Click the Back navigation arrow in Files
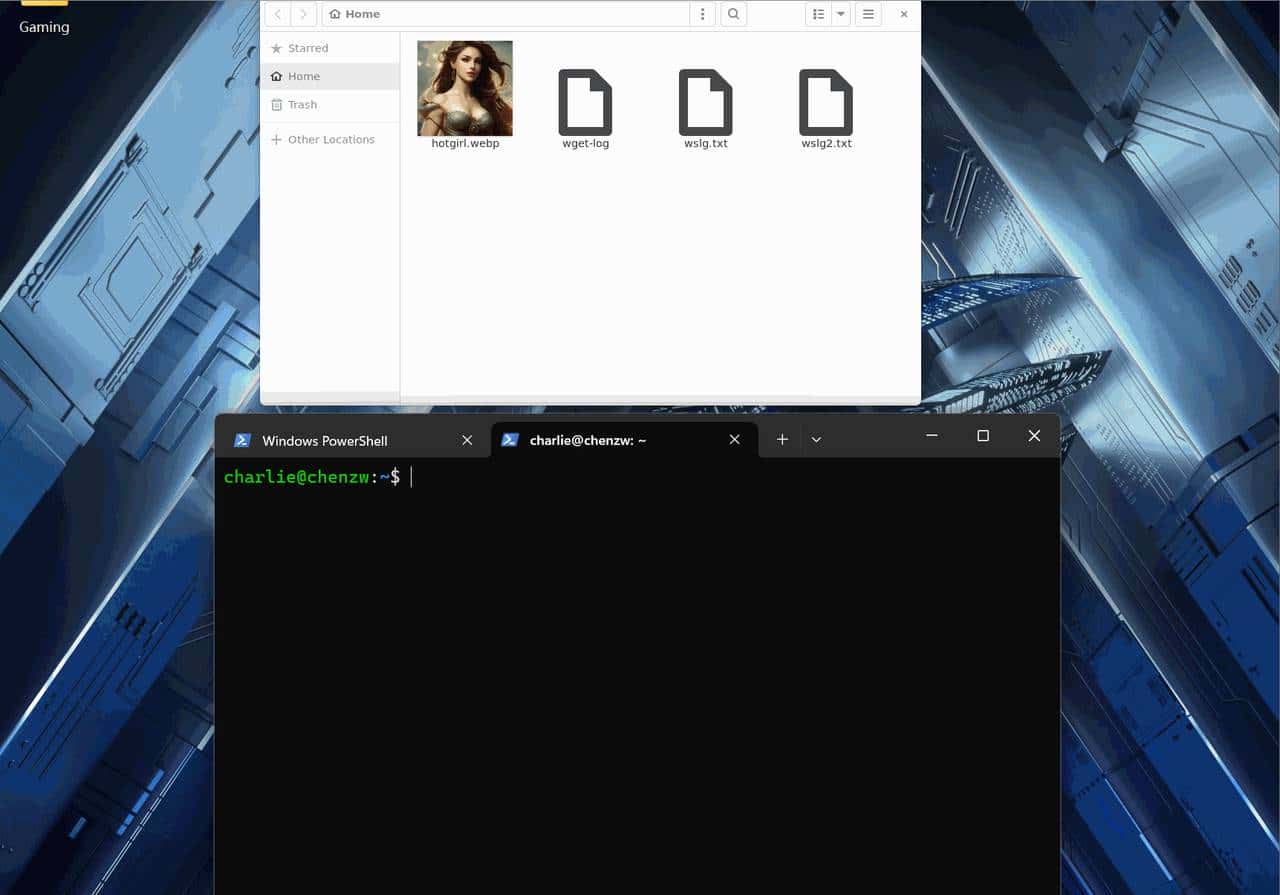 tap(277, 14)
